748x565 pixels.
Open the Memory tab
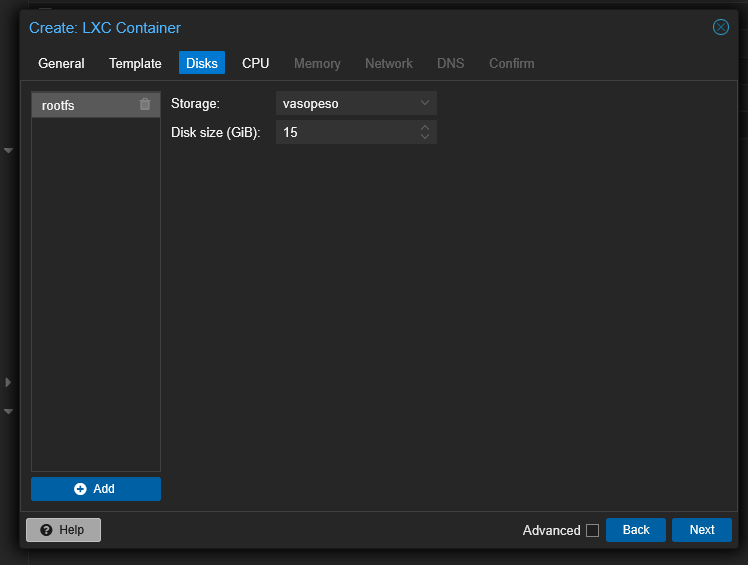point(317,63)
